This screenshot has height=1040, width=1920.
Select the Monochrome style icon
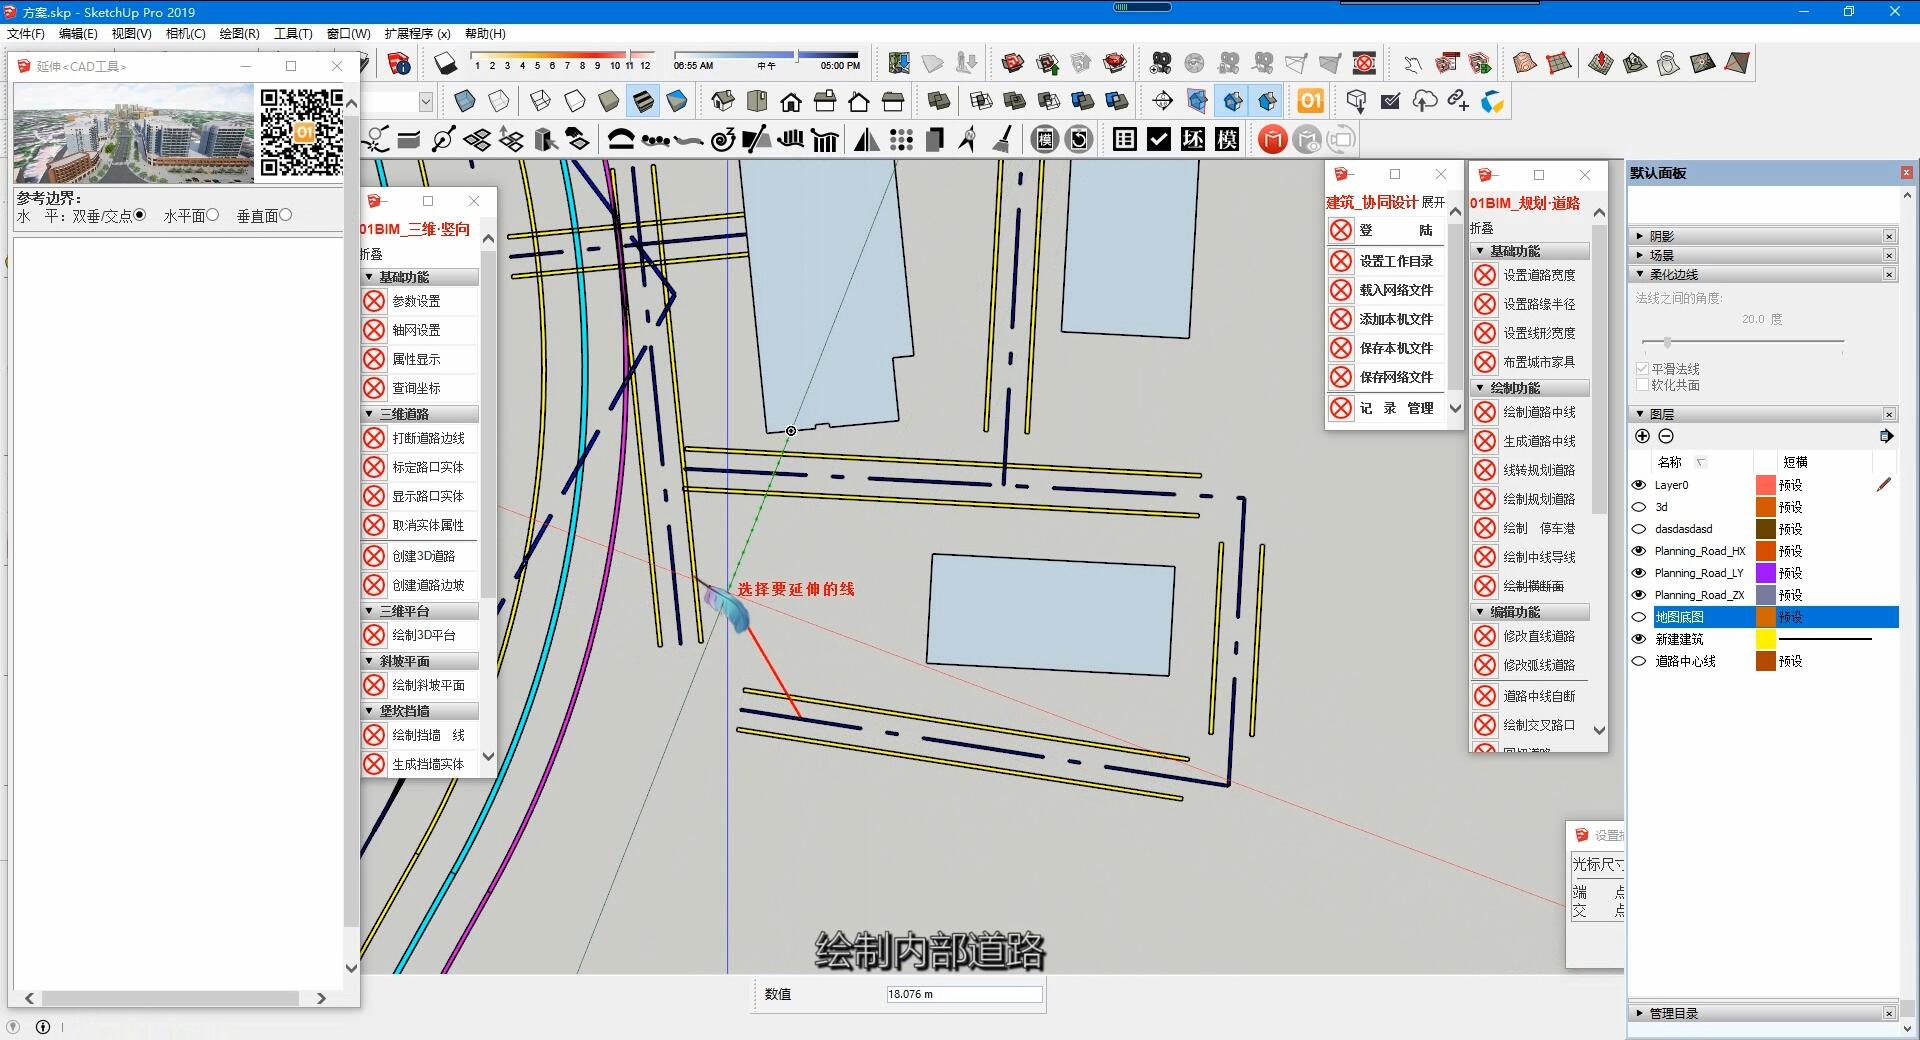pos(677,101)
